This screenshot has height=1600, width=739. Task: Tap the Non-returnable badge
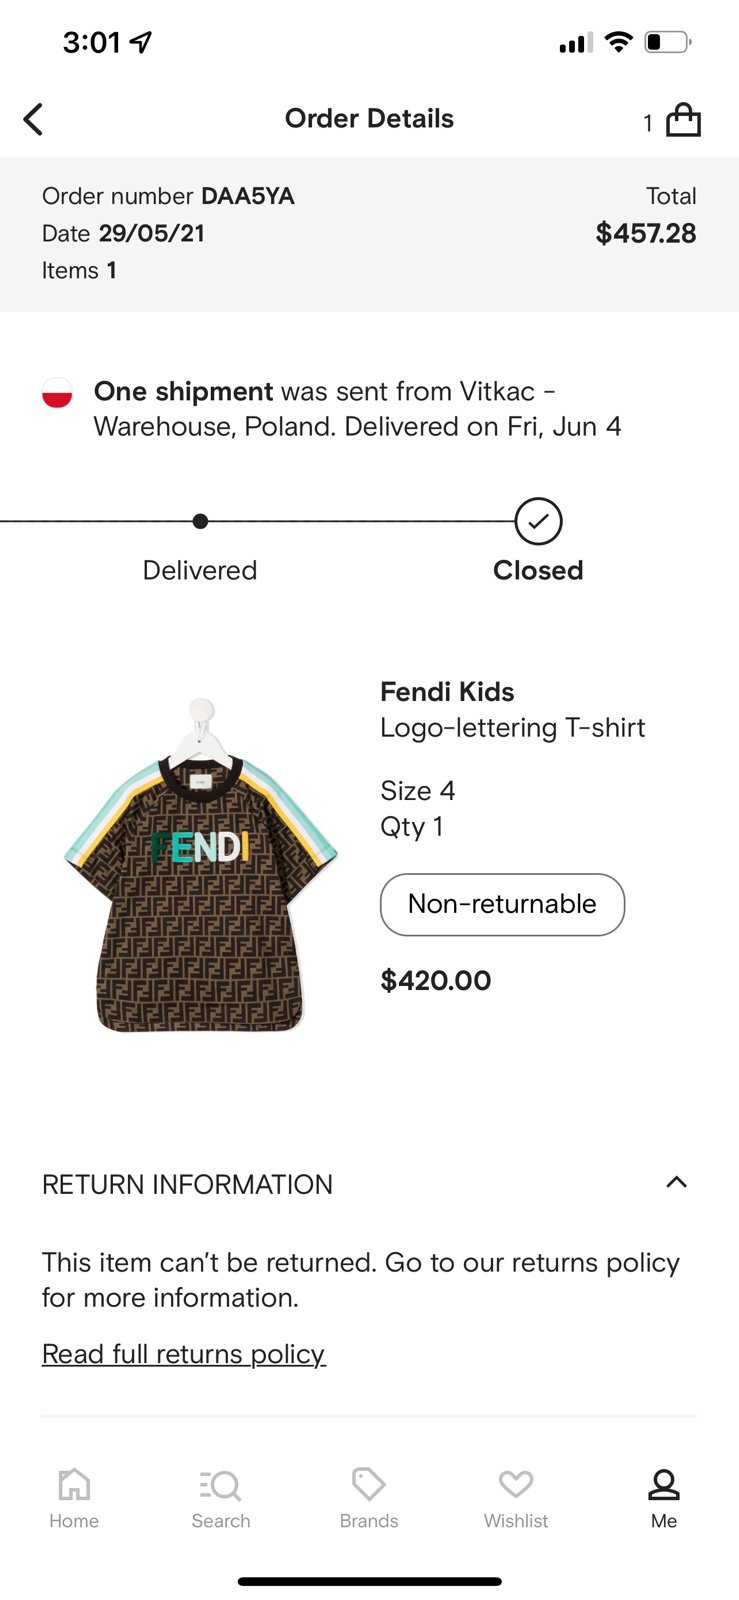pos(502,905)
